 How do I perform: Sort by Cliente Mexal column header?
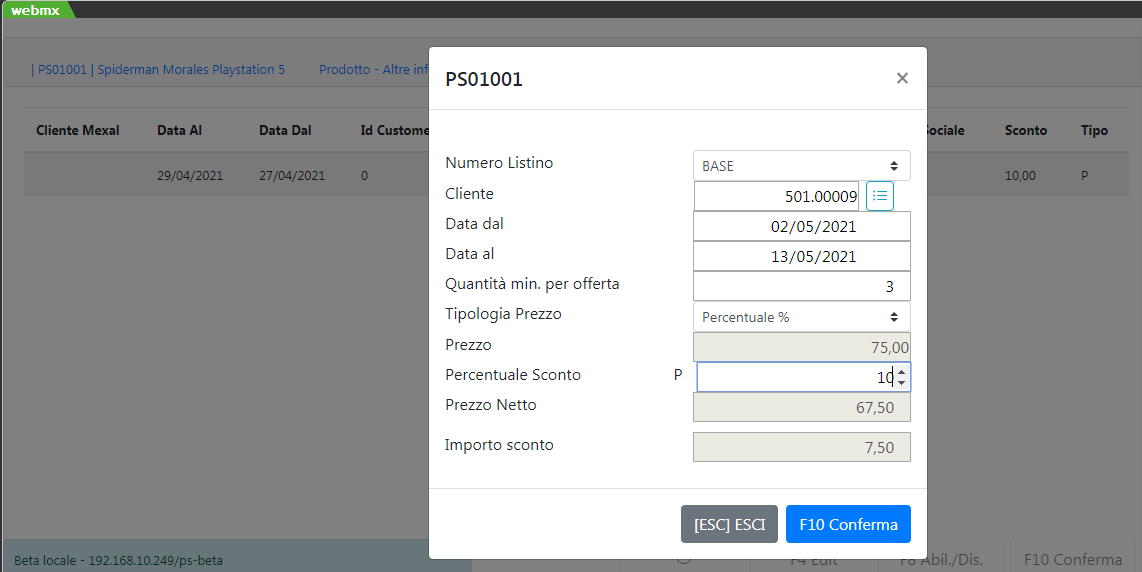click(78, 131)
